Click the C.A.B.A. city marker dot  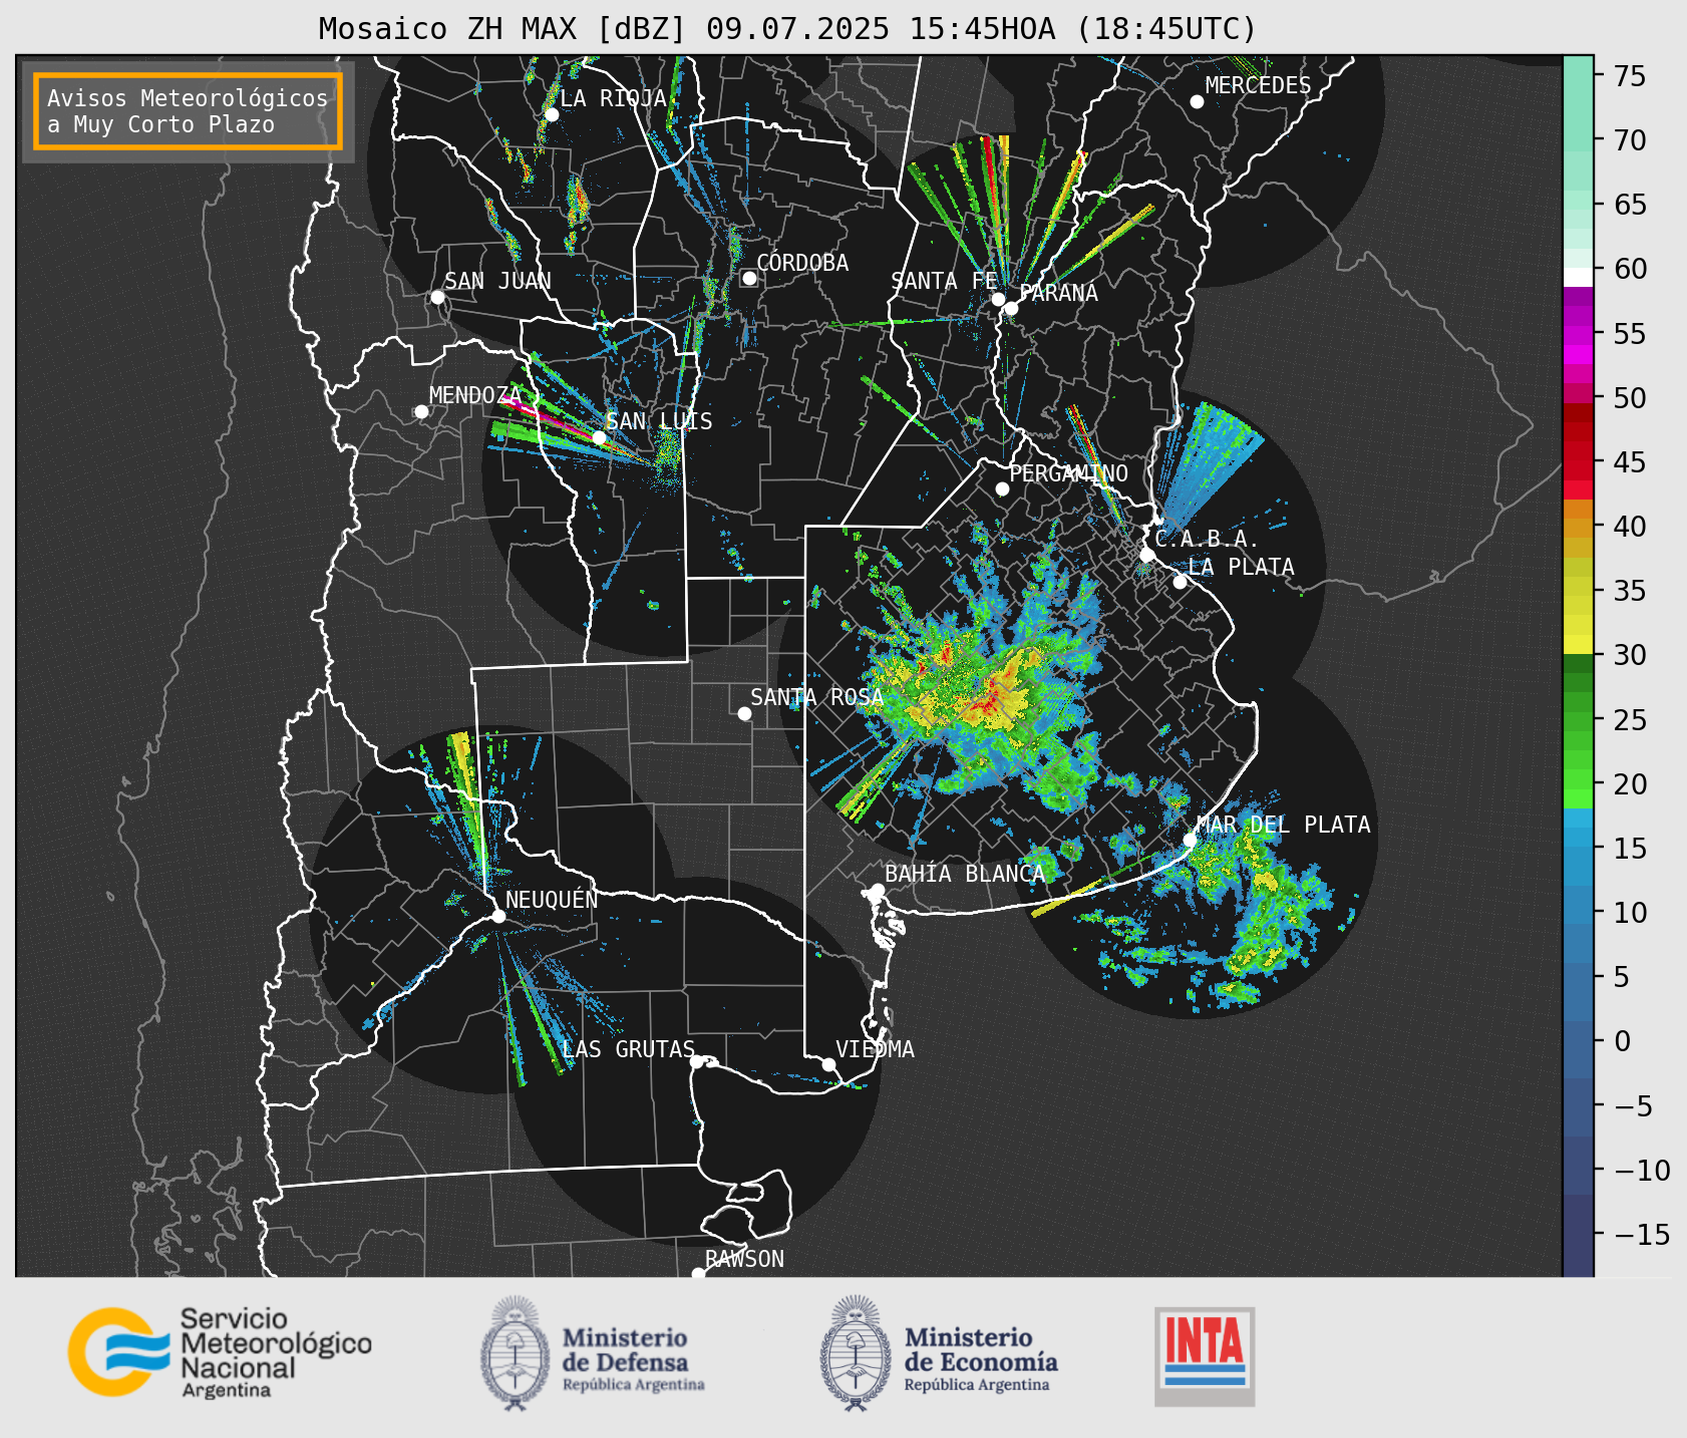(1148, 554)
